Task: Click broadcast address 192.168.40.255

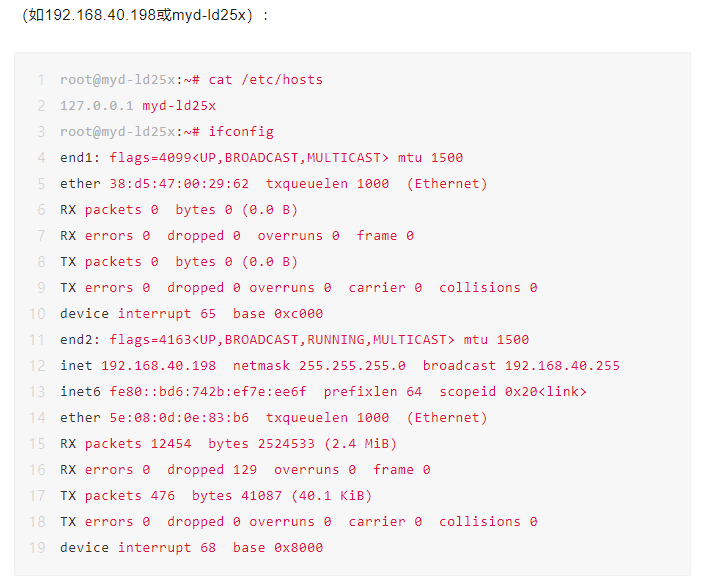Action: click(x=562, y=365)
